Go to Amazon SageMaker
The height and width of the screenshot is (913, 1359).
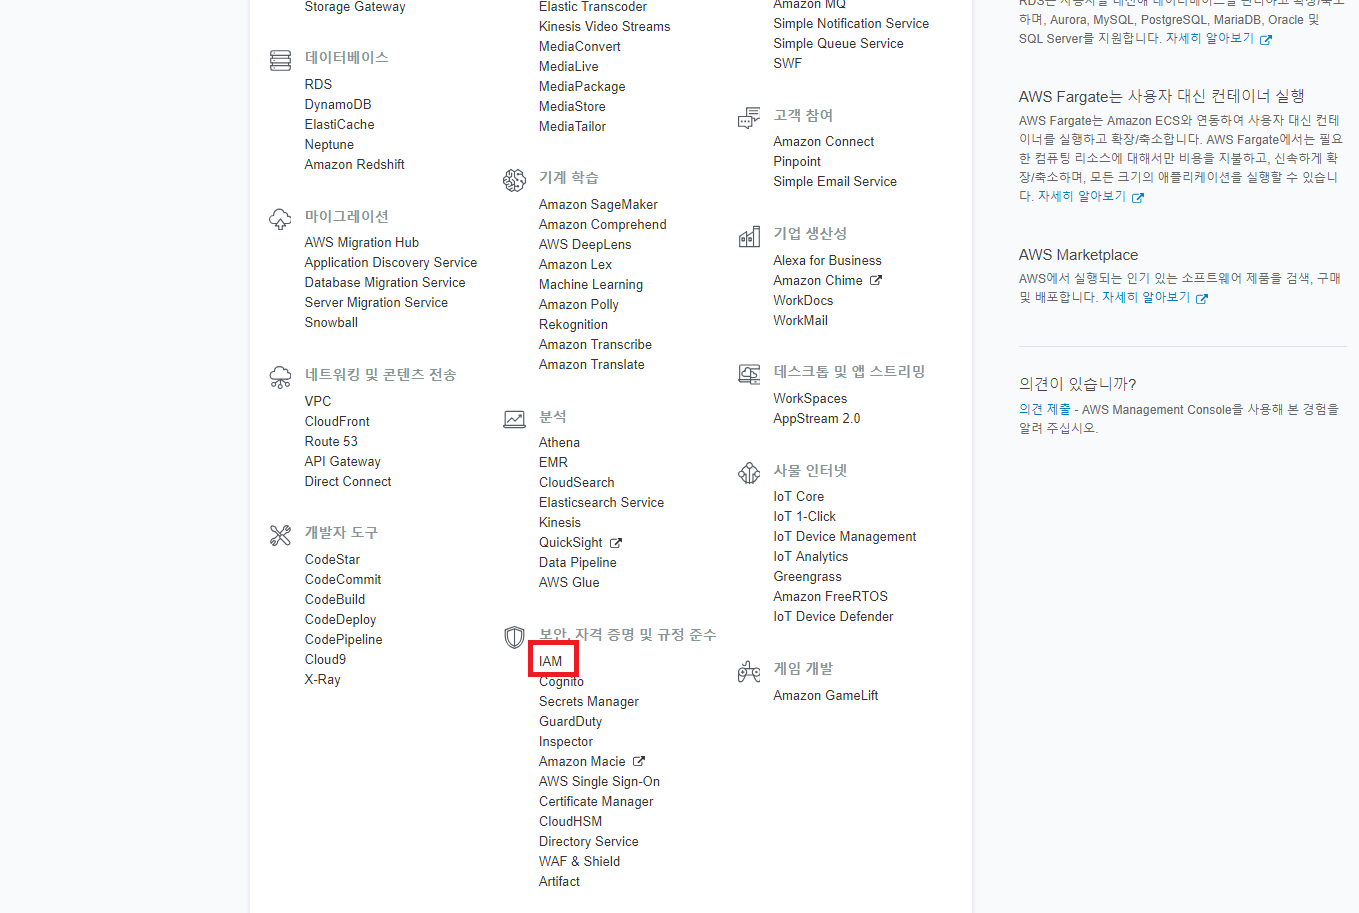click(x=598, y=204)
